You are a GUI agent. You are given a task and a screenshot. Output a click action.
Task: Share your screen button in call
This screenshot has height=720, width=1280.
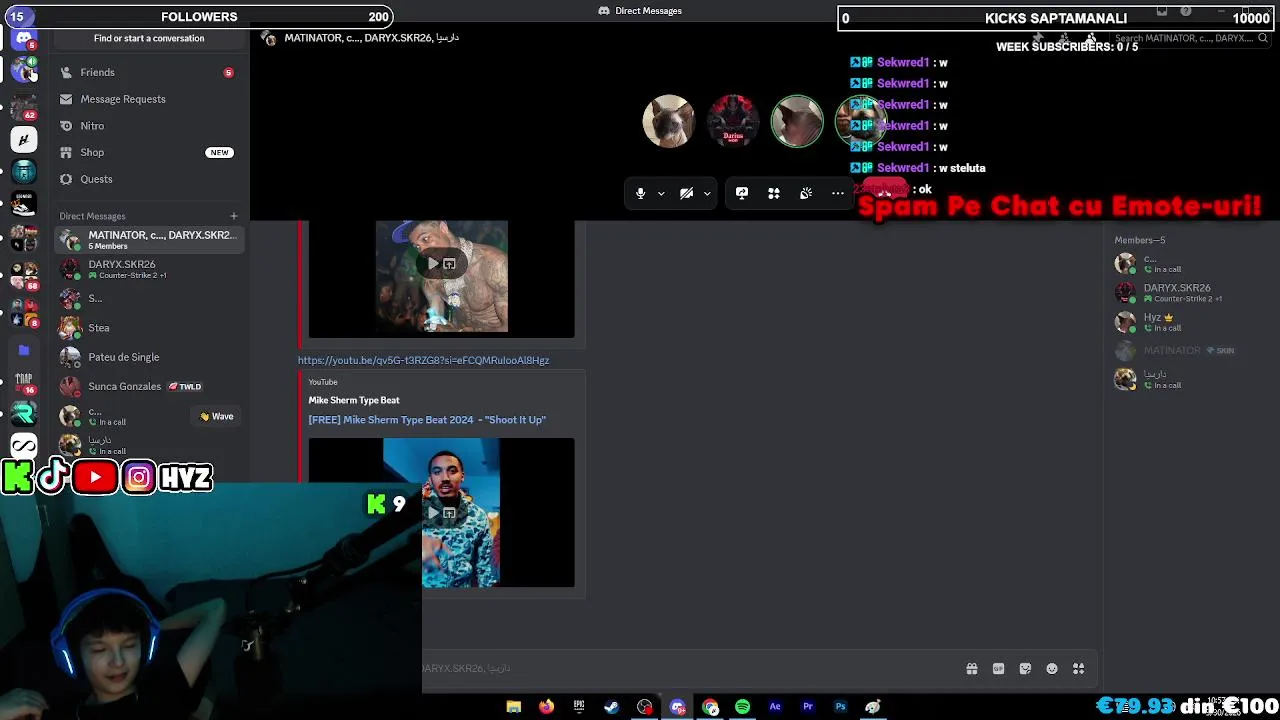741,193
